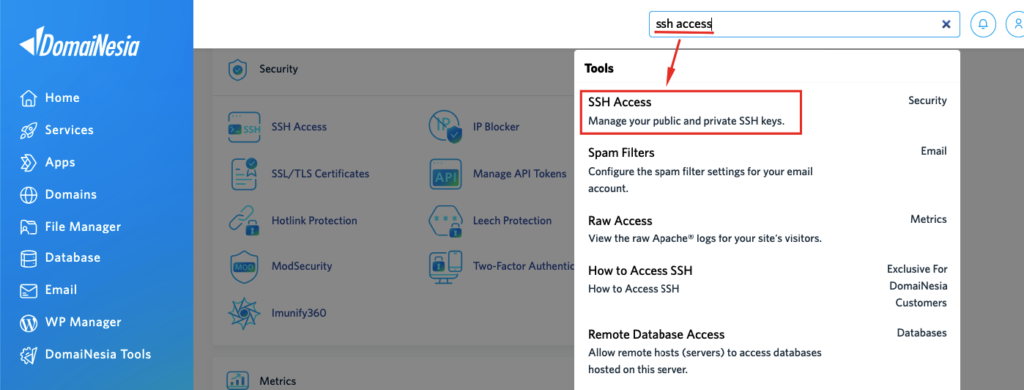This screenshot has height=390, width=1024.
Task: Click the IP Blocker icon
Action: click(x=446, y=127)
